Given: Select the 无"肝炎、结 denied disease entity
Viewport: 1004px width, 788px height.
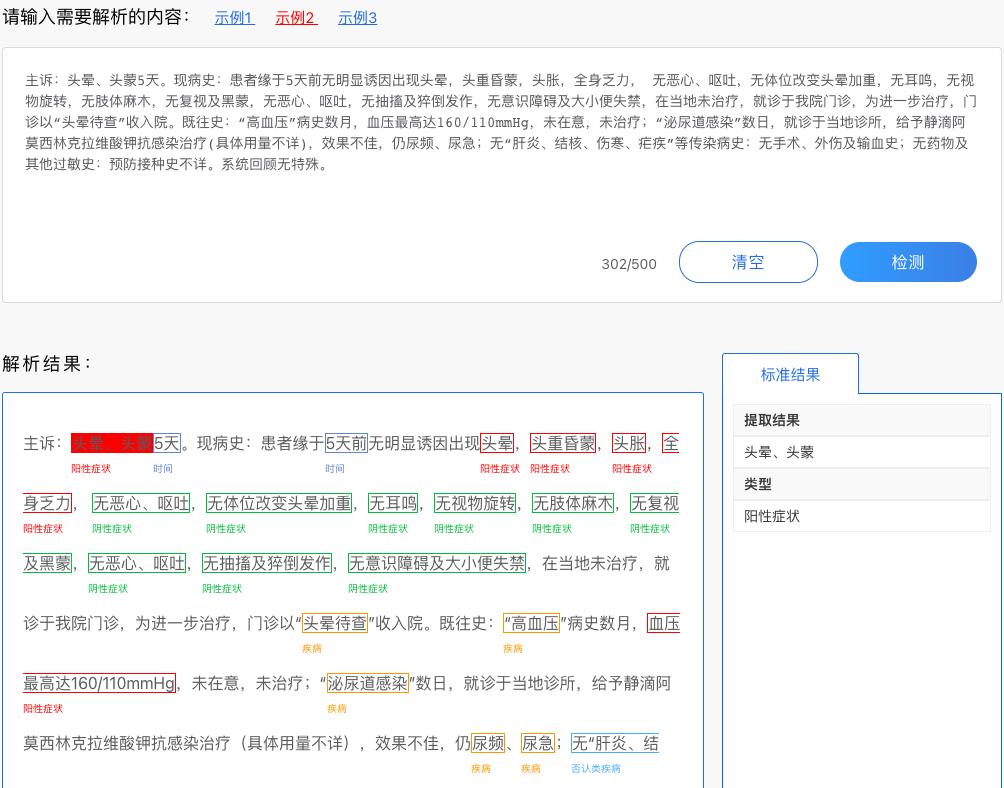Looking at the screenshot, I should pos(615,743).
